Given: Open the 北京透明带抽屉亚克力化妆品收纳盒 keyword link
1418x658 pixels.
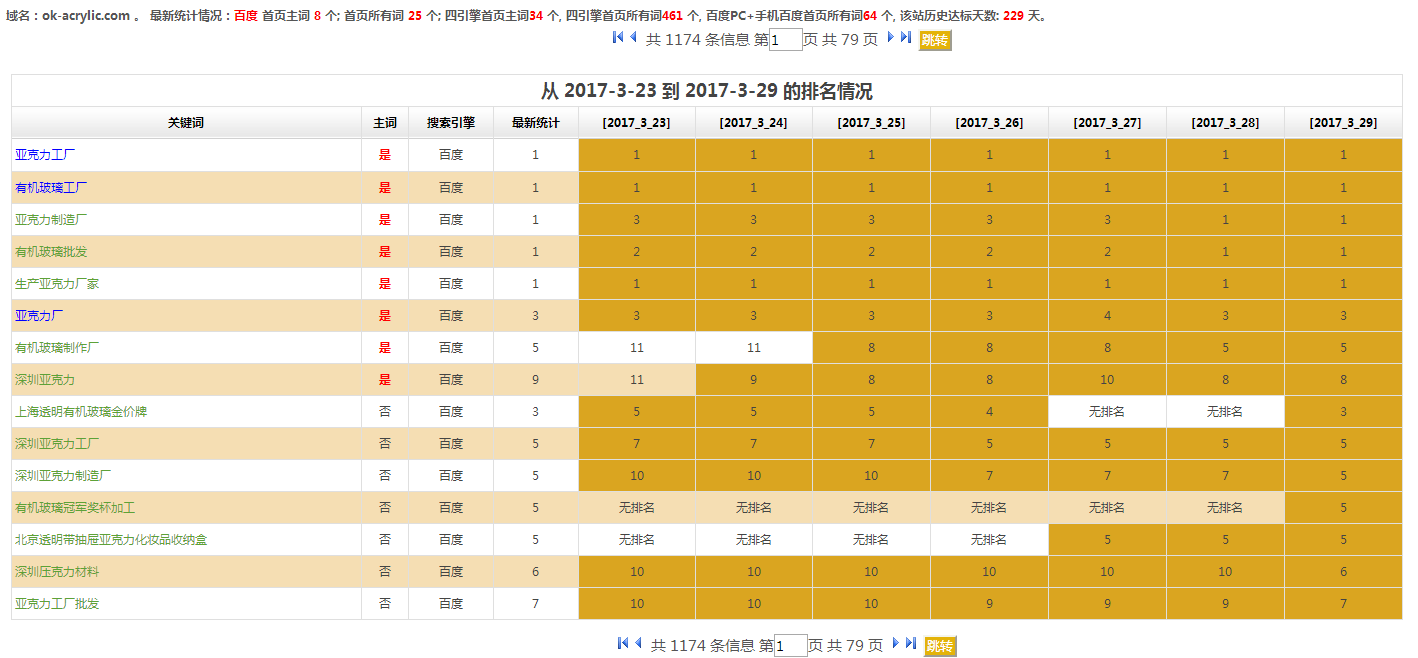Looking at the screenshot, I should (x=111, y=540).
